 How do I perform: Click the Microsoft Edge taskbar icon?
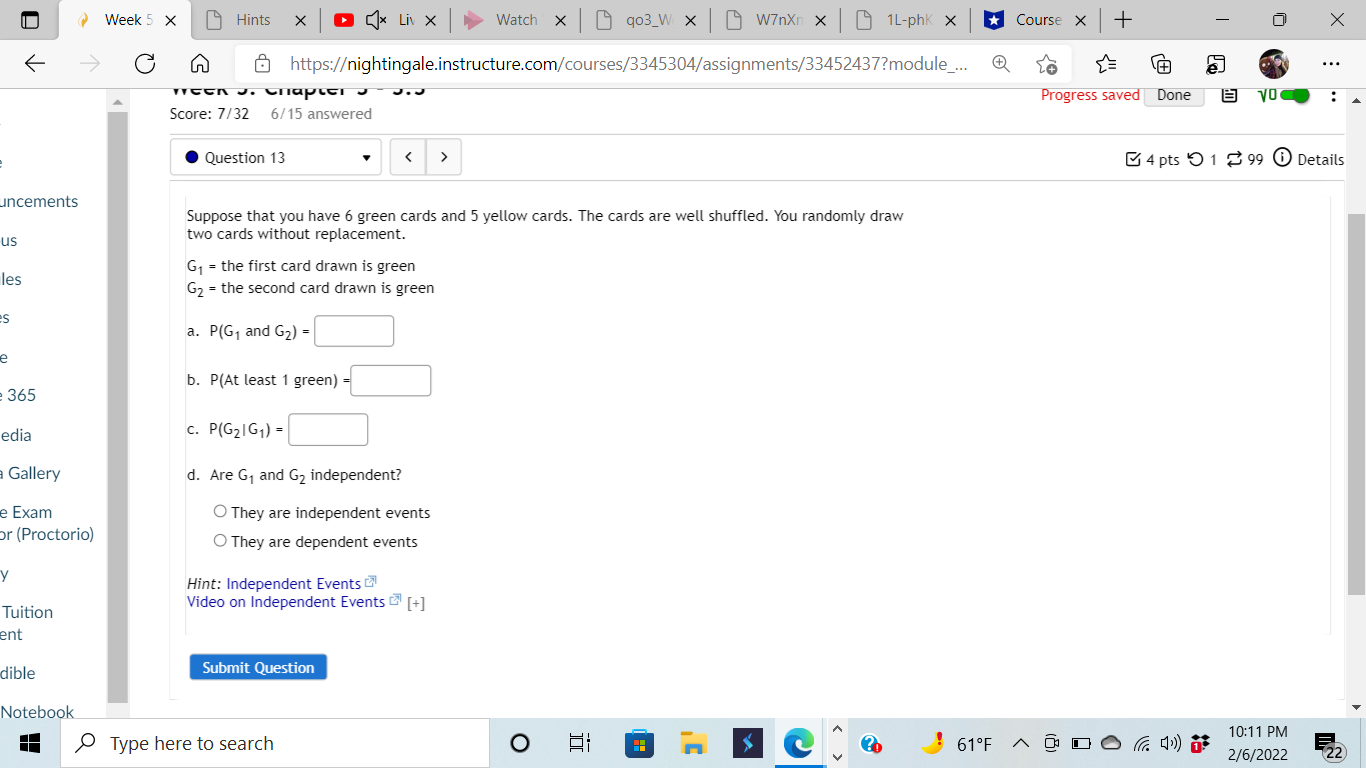pos(798,743)
